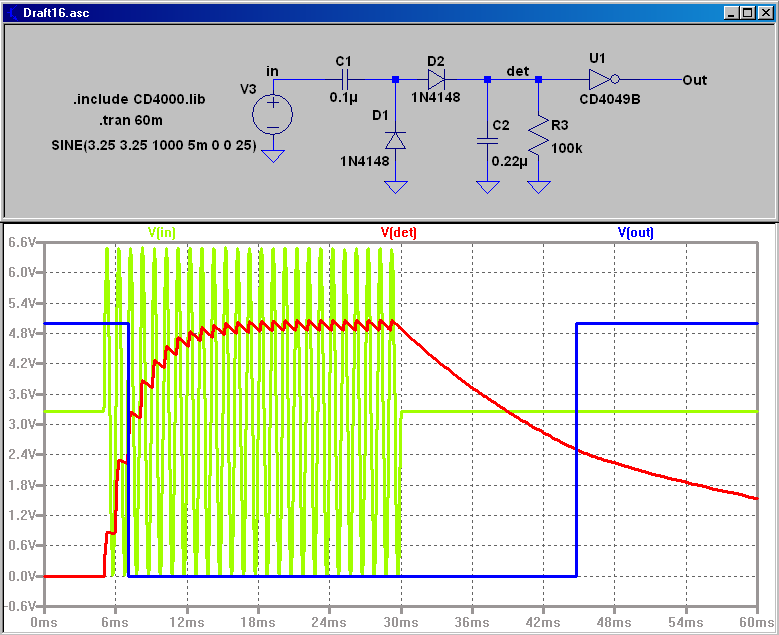Click the LTspice icon in title bar
The image size is (779, 635).
click(12, 12)
